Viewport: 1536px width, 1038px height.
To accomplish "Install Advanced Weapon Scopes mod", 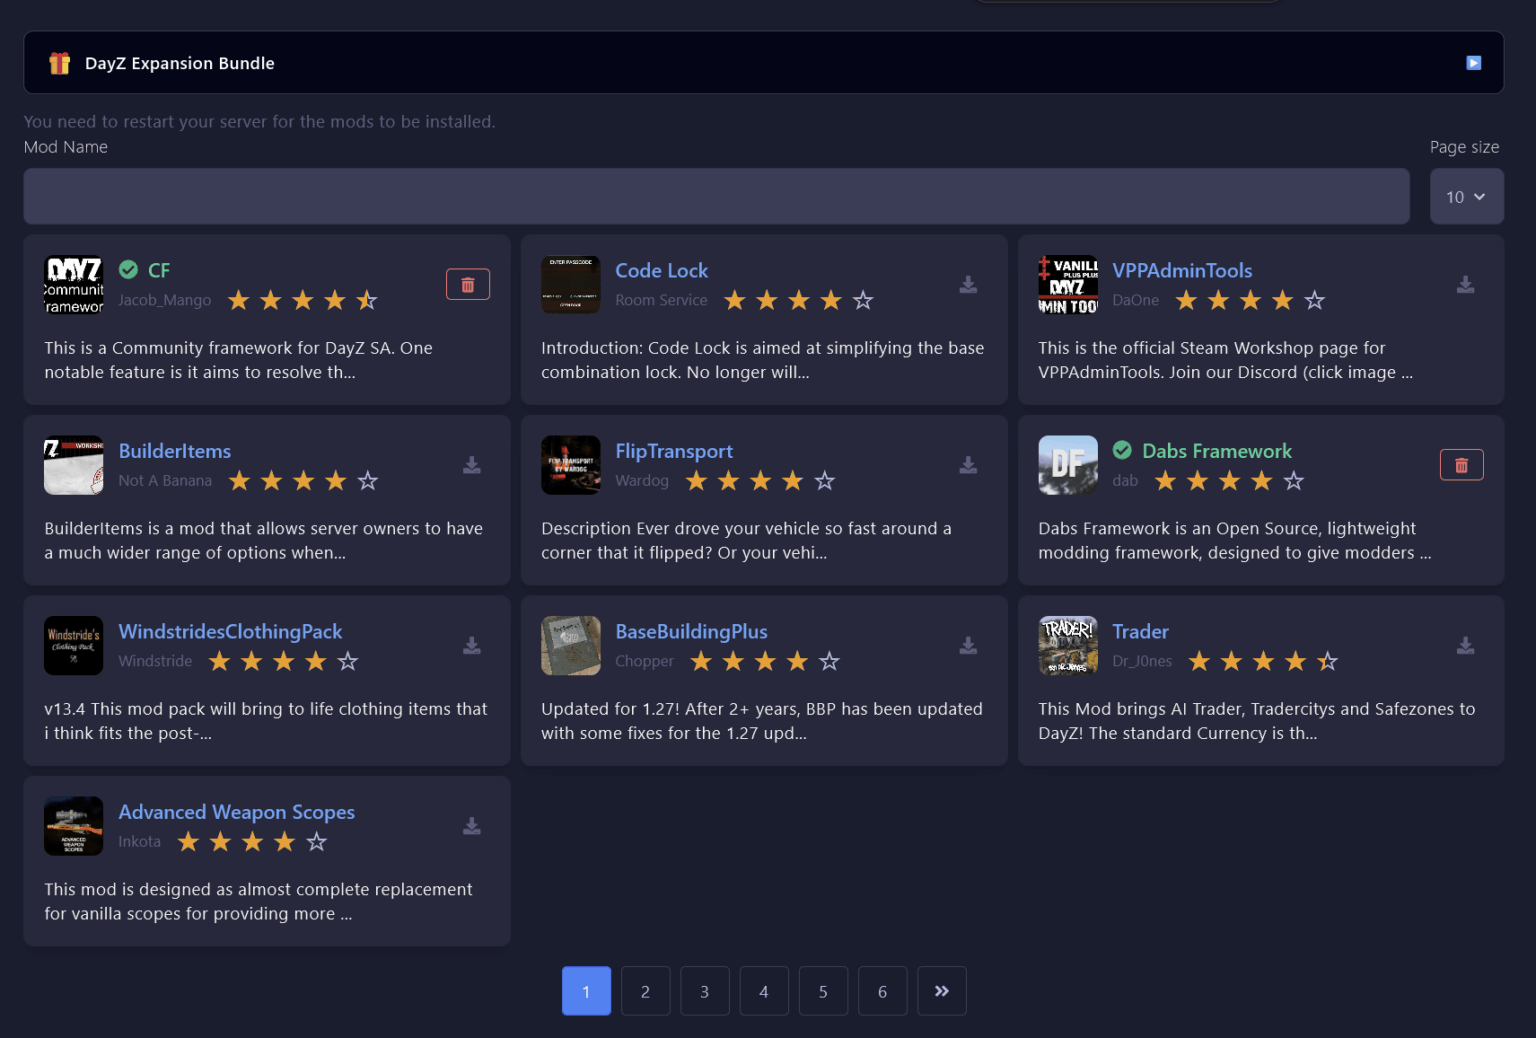I will 472,826.
